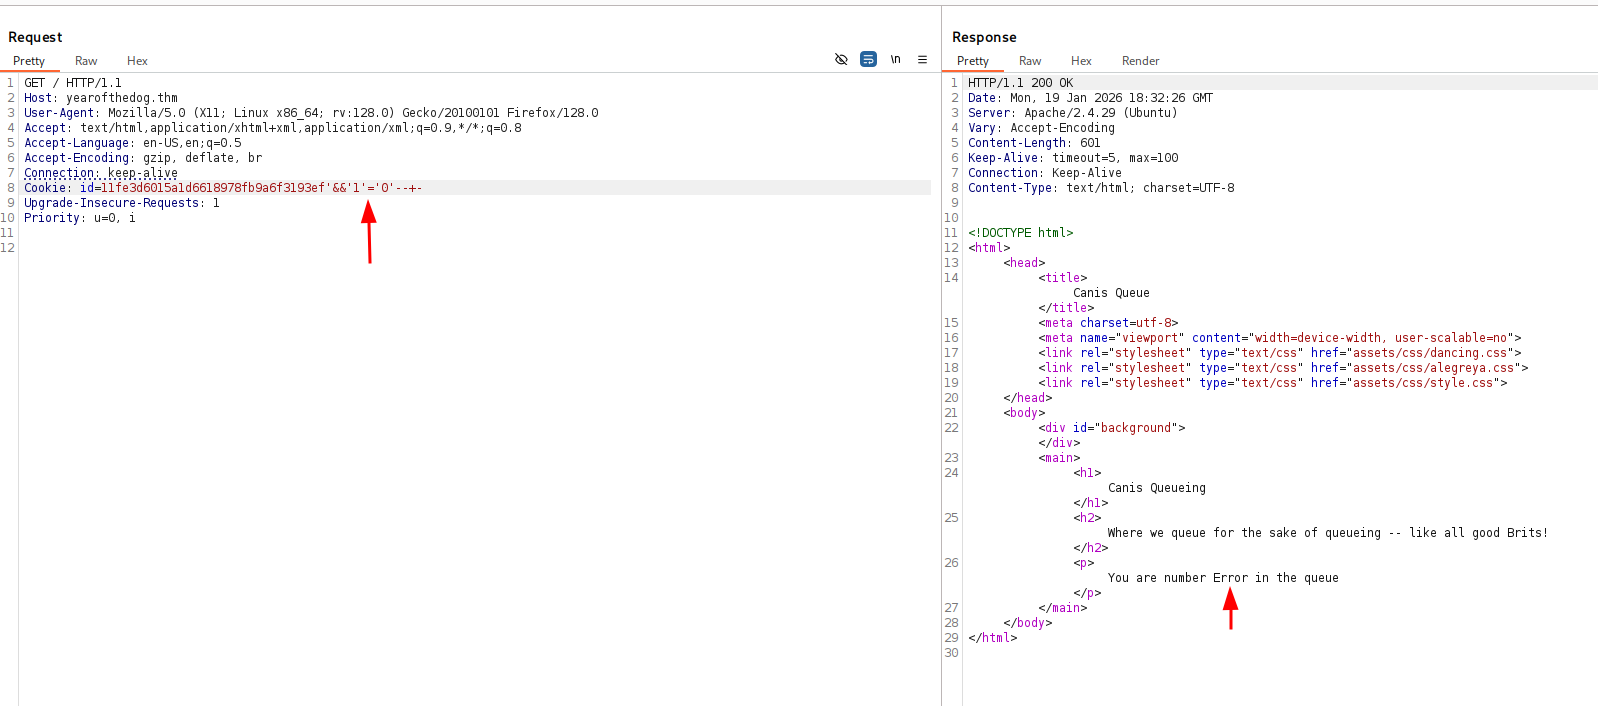
Task: Click the GET / HTTP/1.1 request line
Action: (x=73, y=83)
